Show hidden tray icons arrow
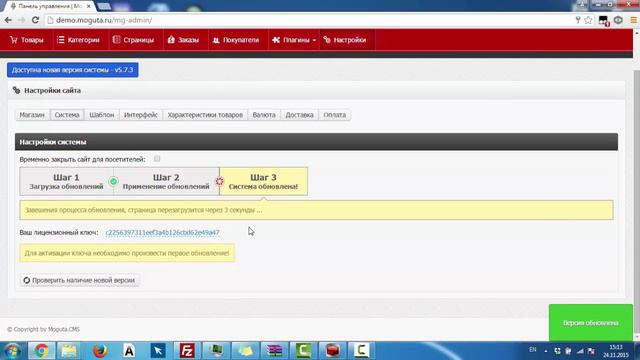This screenshot has height=360, width=640. pos(546,351)
